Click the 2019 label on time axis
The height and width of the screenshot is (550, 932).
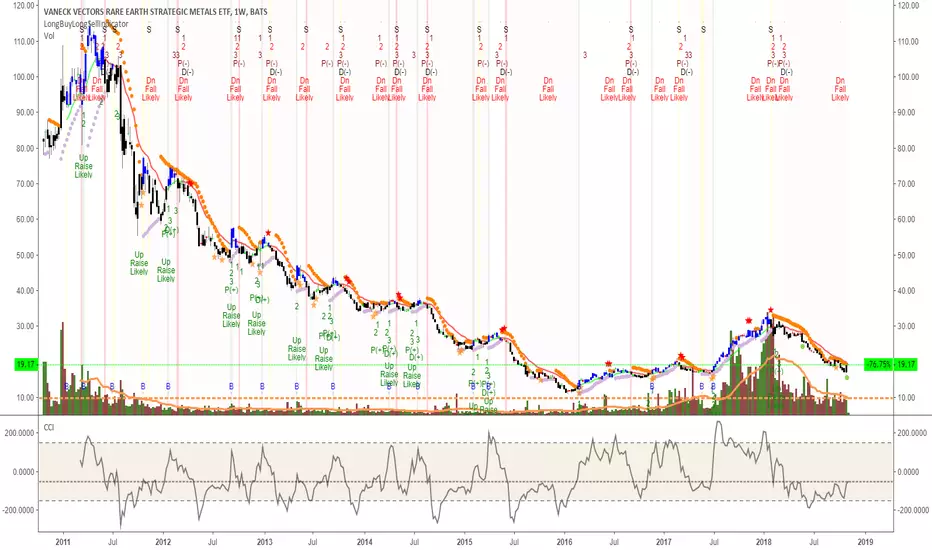pyautogui.click(x=865, y=542)
